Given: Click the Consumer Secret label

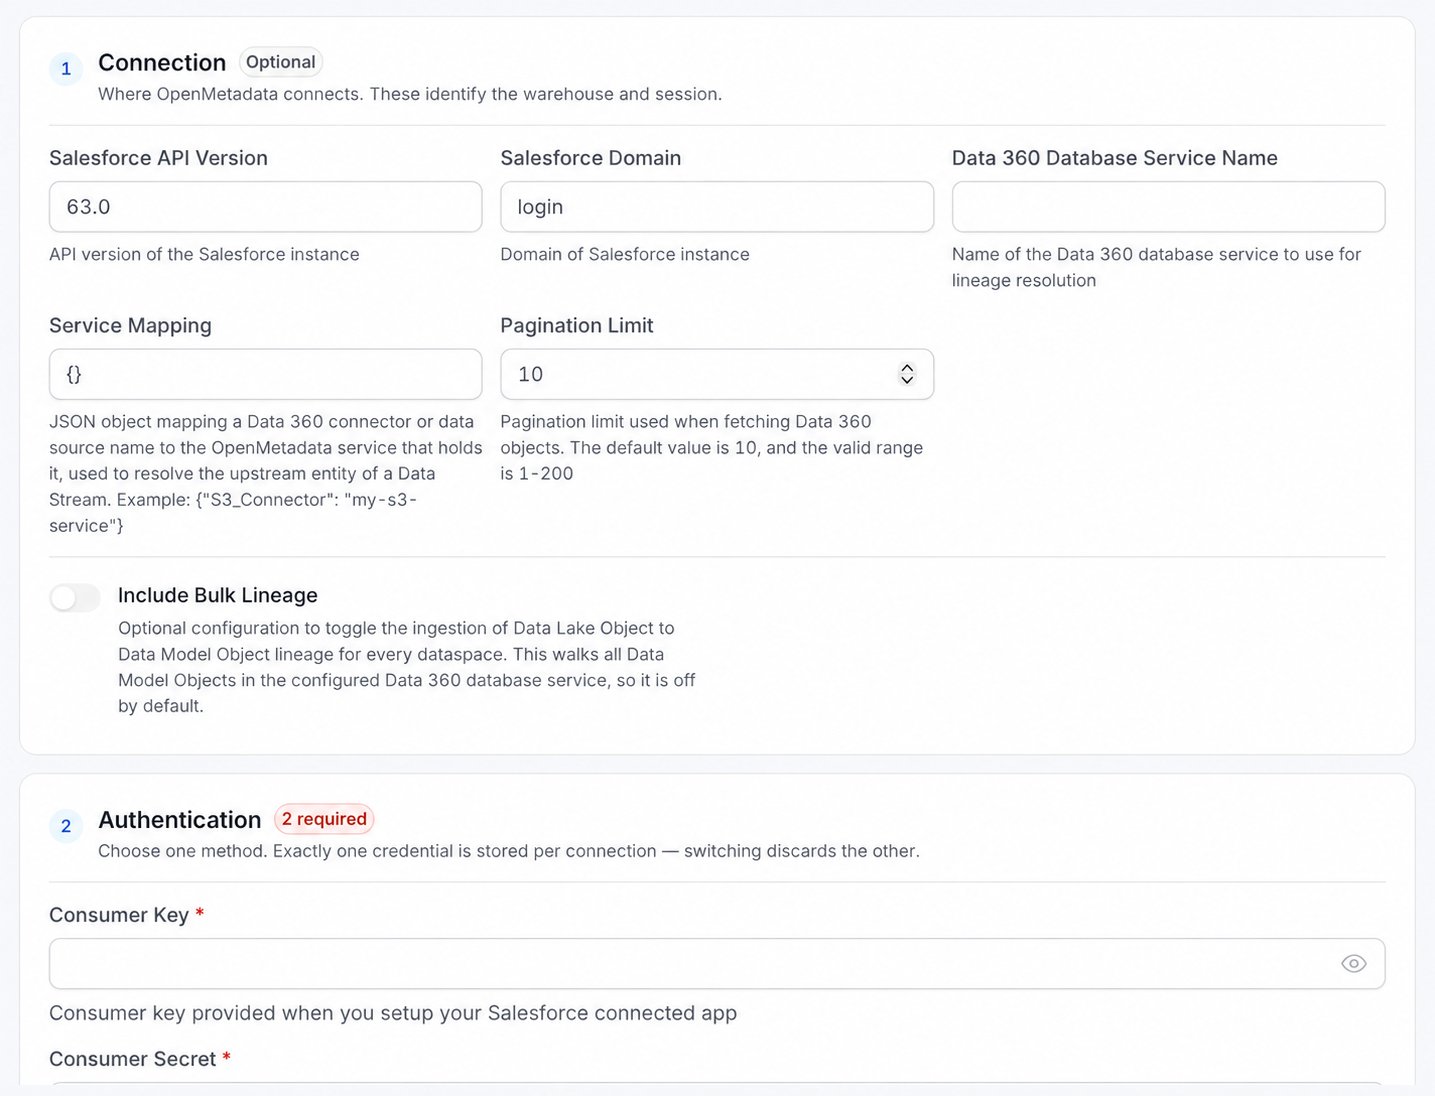Looking at the screenshot, I should coord(133,1059).
